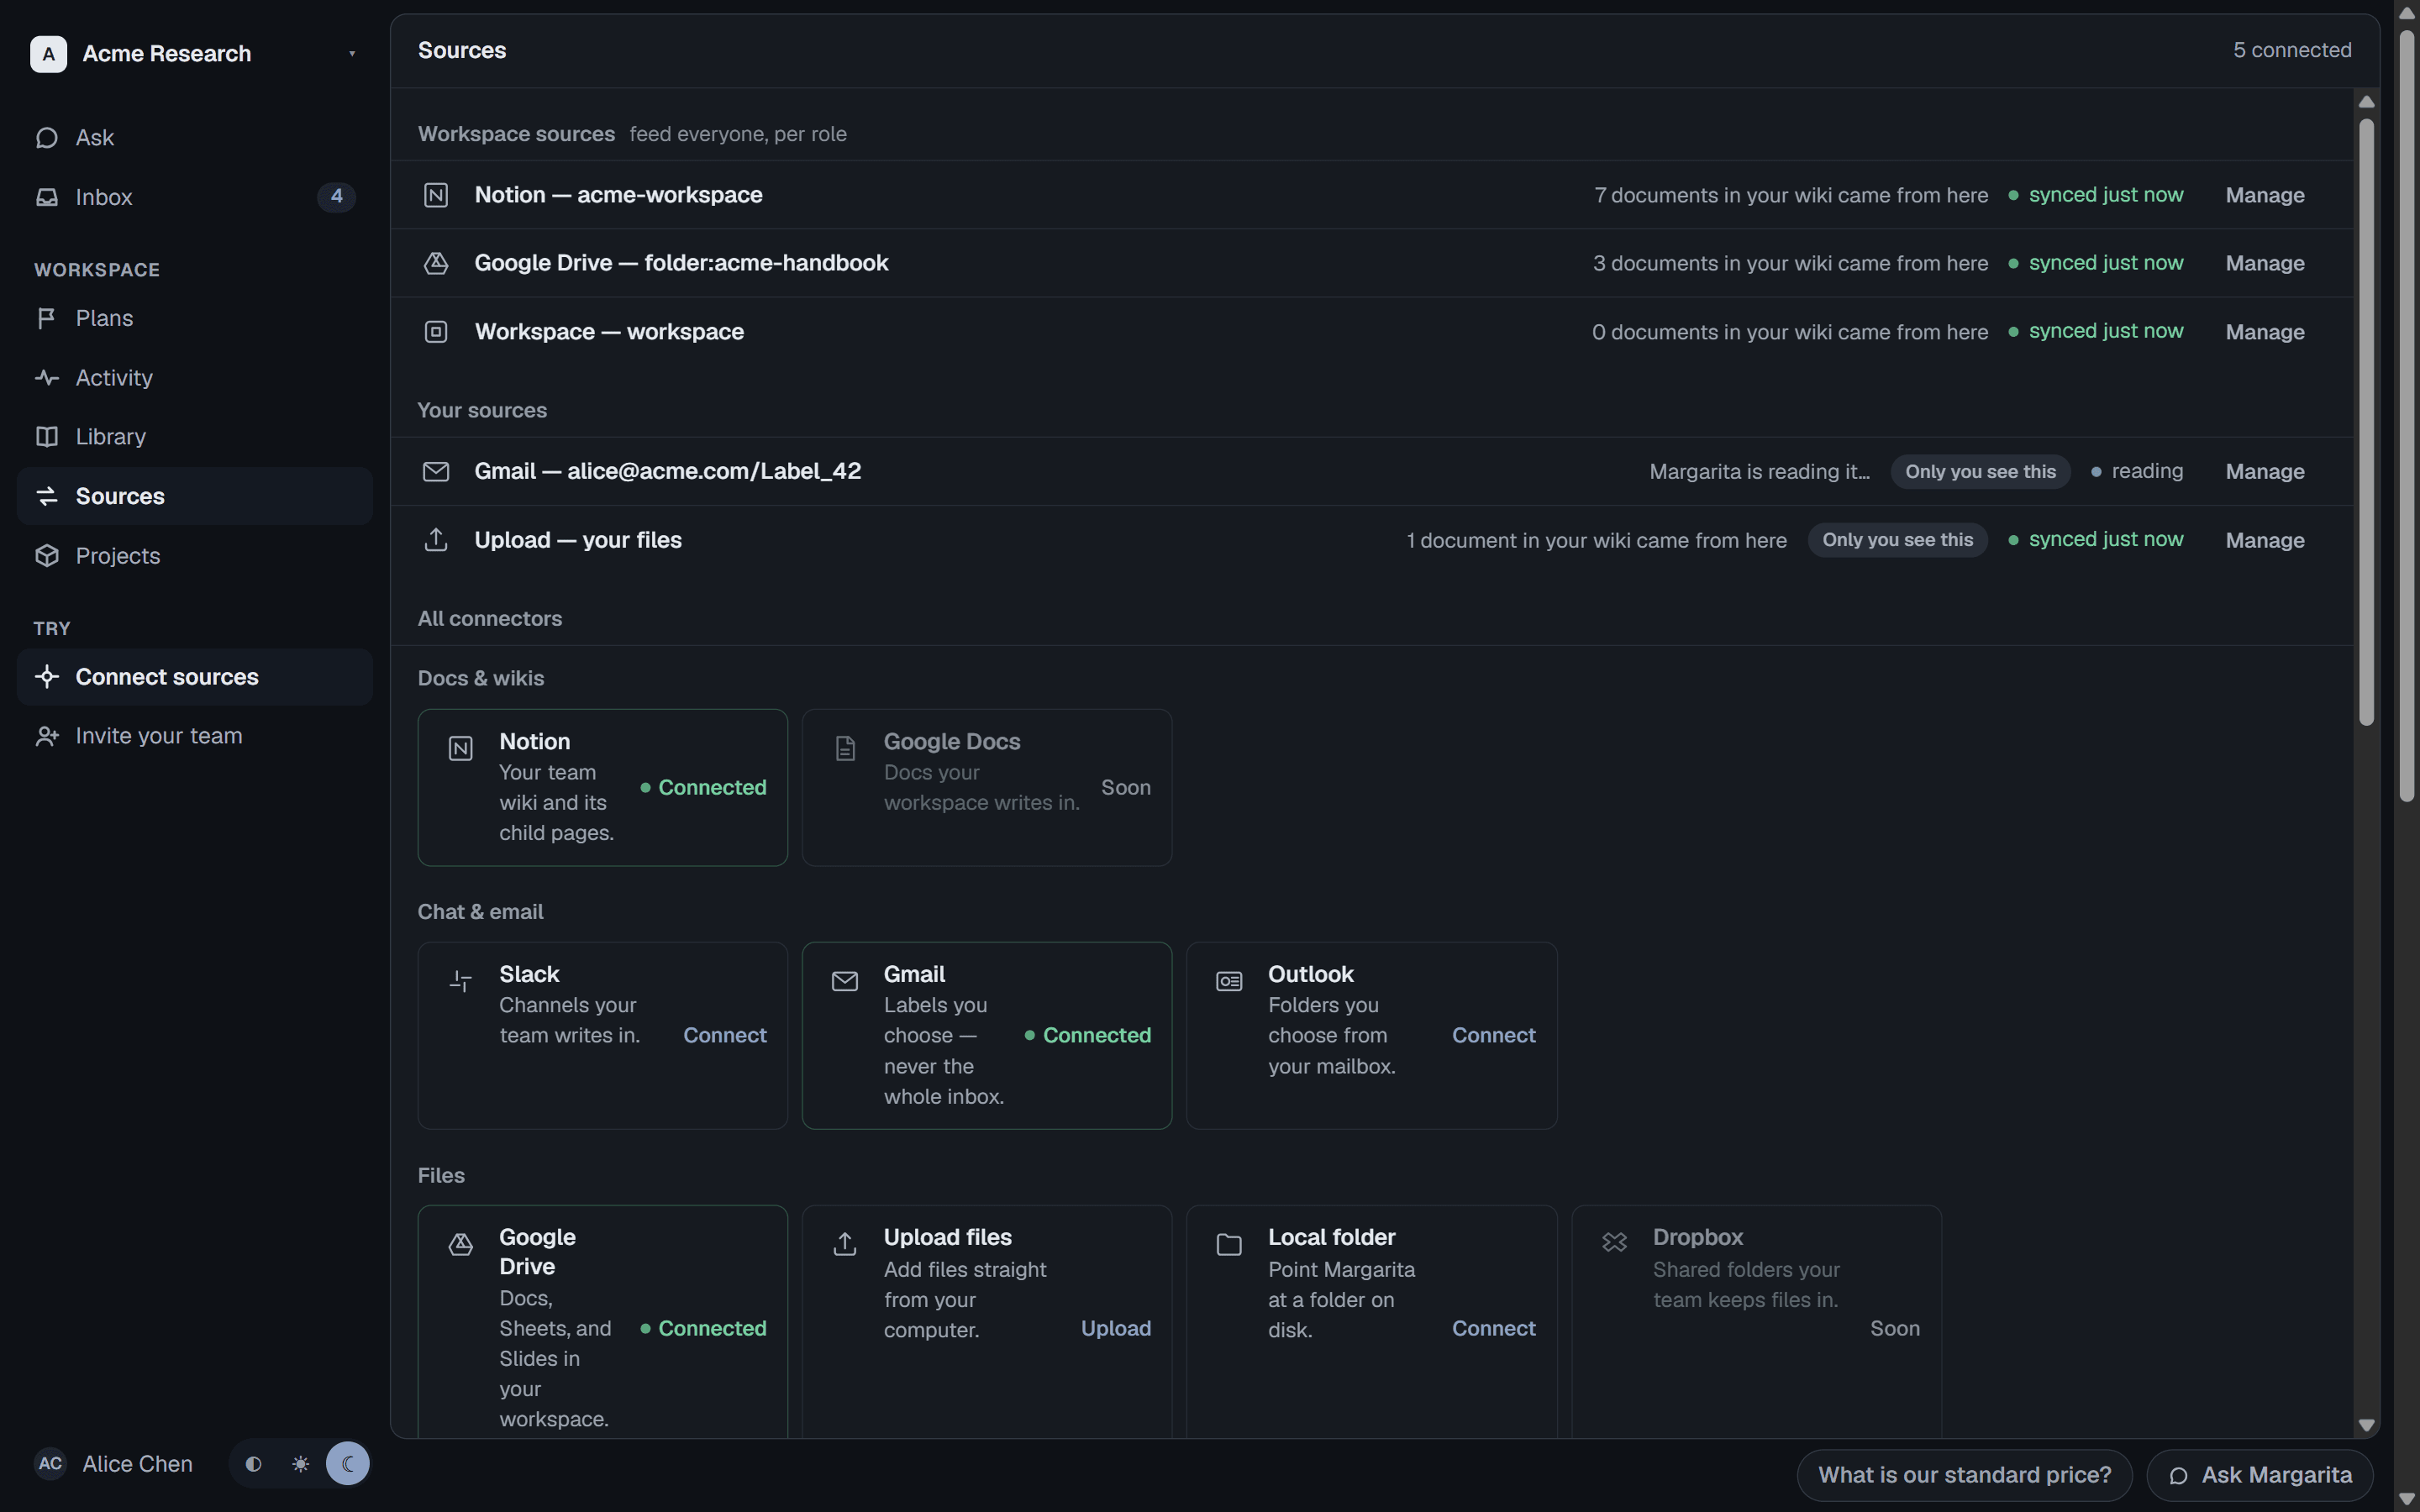Click the Library book icon
The height and width of the screenshot is (1512, 2420).
point(47,437)
